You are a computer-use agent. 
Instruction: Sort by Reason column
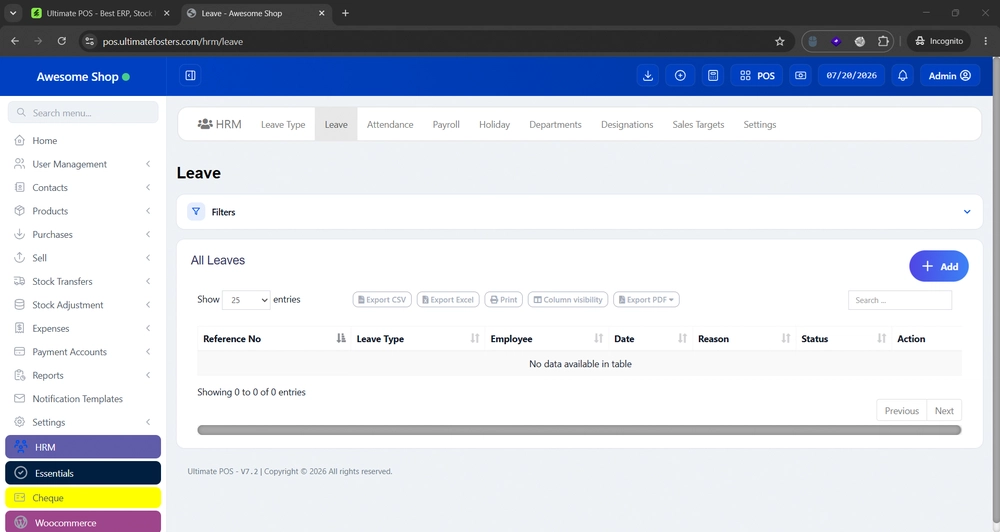[x=744, y=339]
